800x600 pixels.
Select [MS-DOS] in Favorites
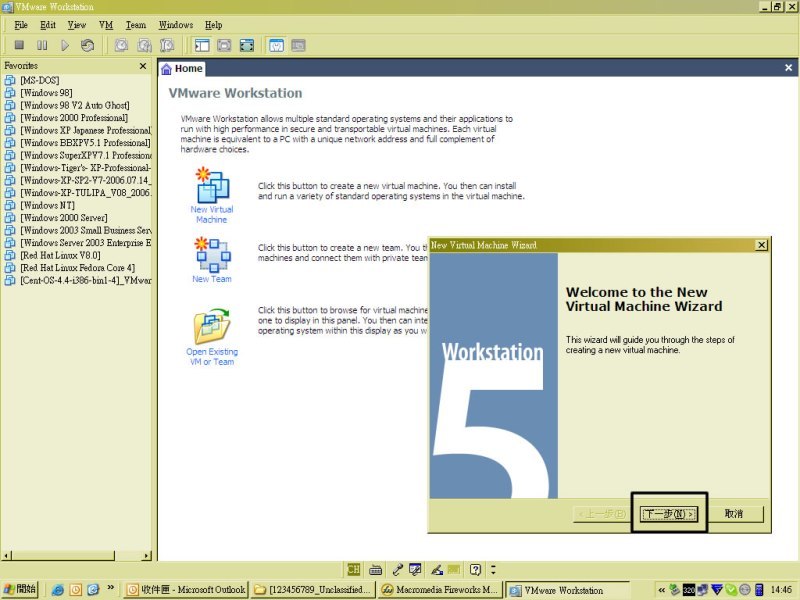(40, 80)
